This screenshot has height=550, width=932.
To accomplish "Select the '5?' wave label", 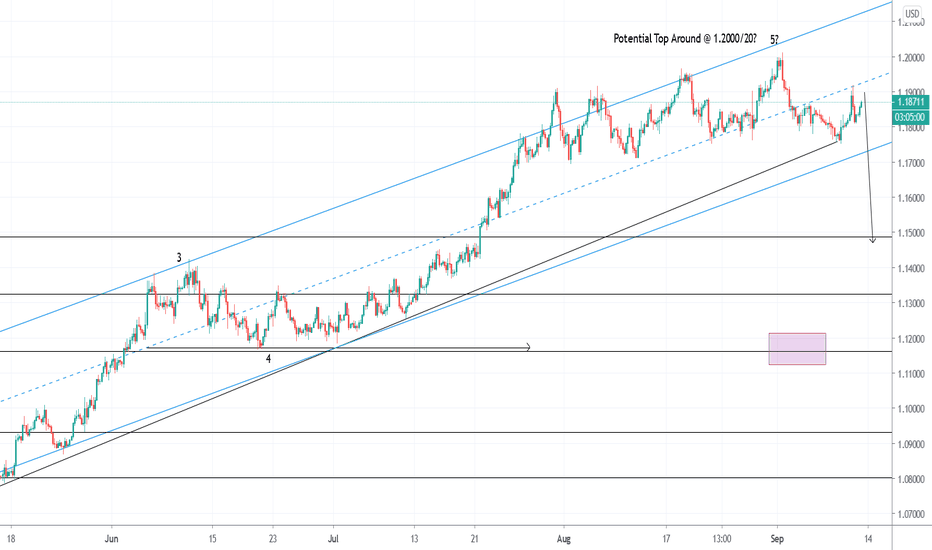I will [x=774, y=40].
